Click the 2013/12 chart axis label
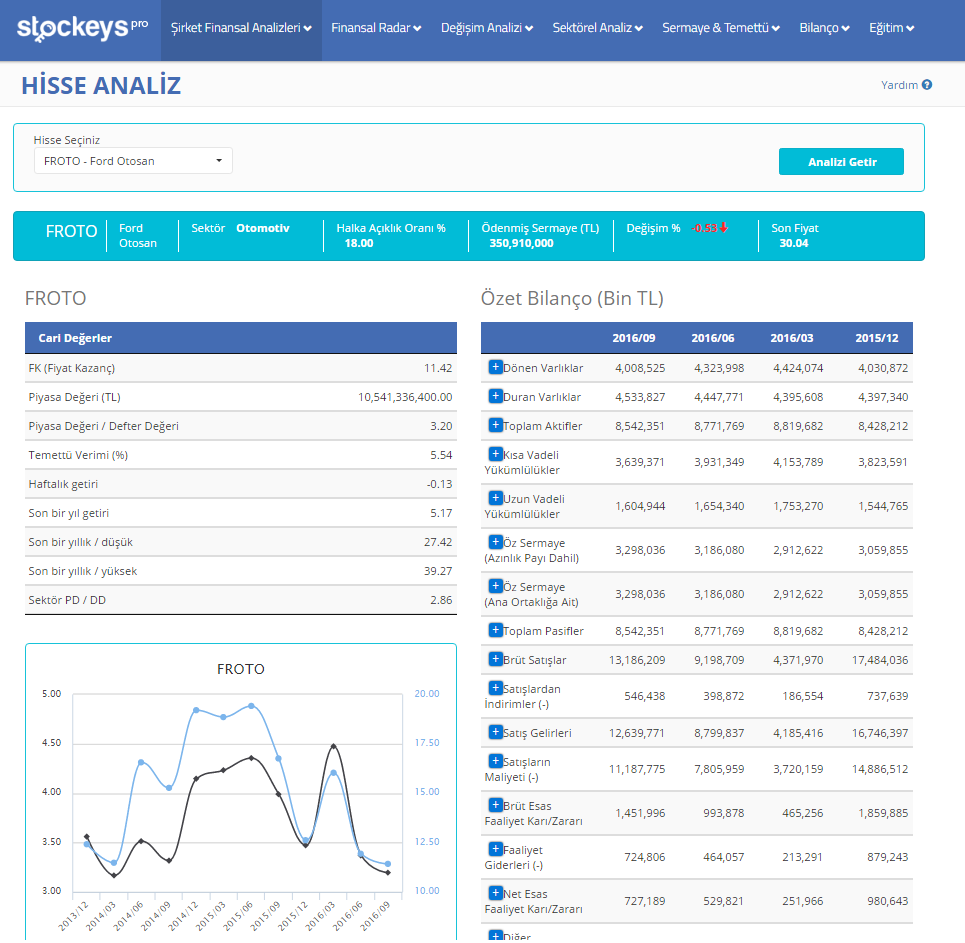Image resolution: width=965 pixels, height=943 pixels. tap(74, 915)
